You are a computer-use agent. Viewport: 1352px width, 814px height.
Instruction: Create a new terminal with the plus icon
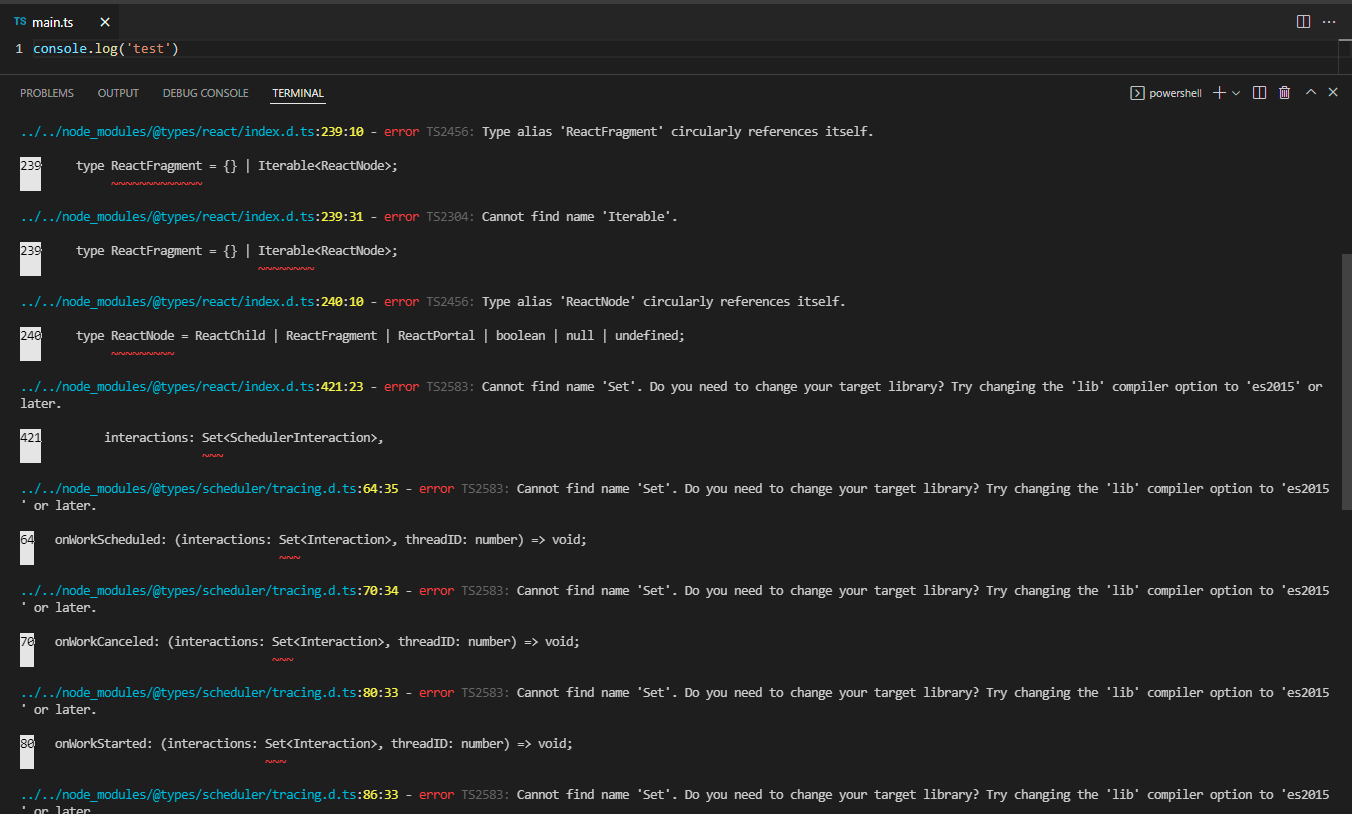pyautogui.click(x=1219, y=92)
